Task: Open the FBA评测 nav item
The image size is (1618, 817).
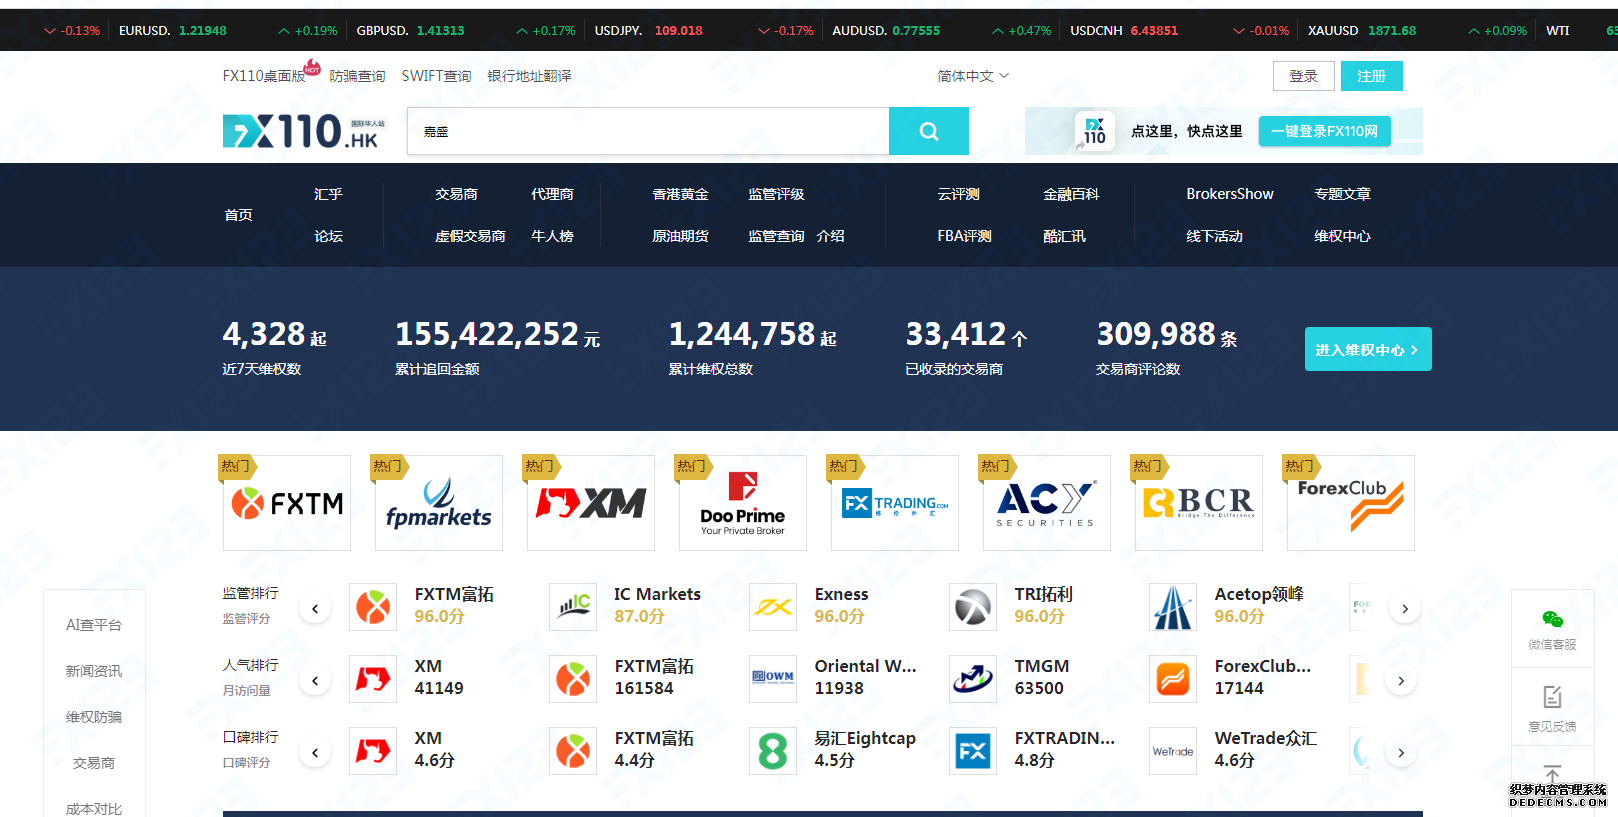Action: [964, 236]
